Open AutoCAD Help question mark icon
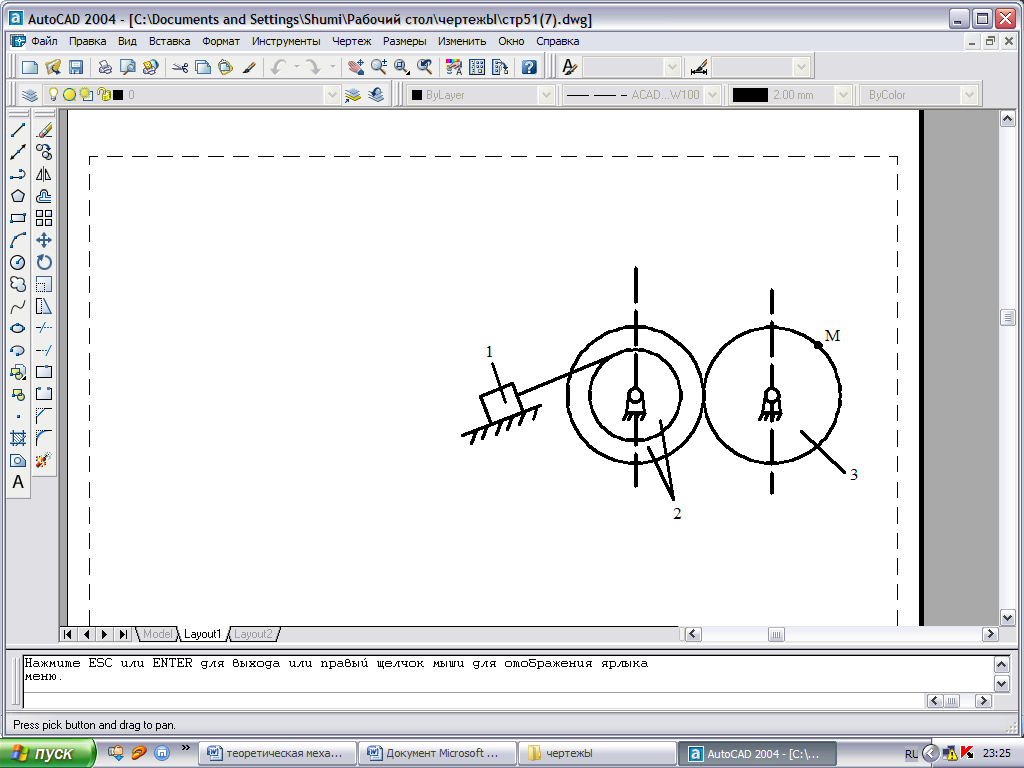Image resolution: width=1024 pixels, height=768 pixels. click(x=530, y=67)
